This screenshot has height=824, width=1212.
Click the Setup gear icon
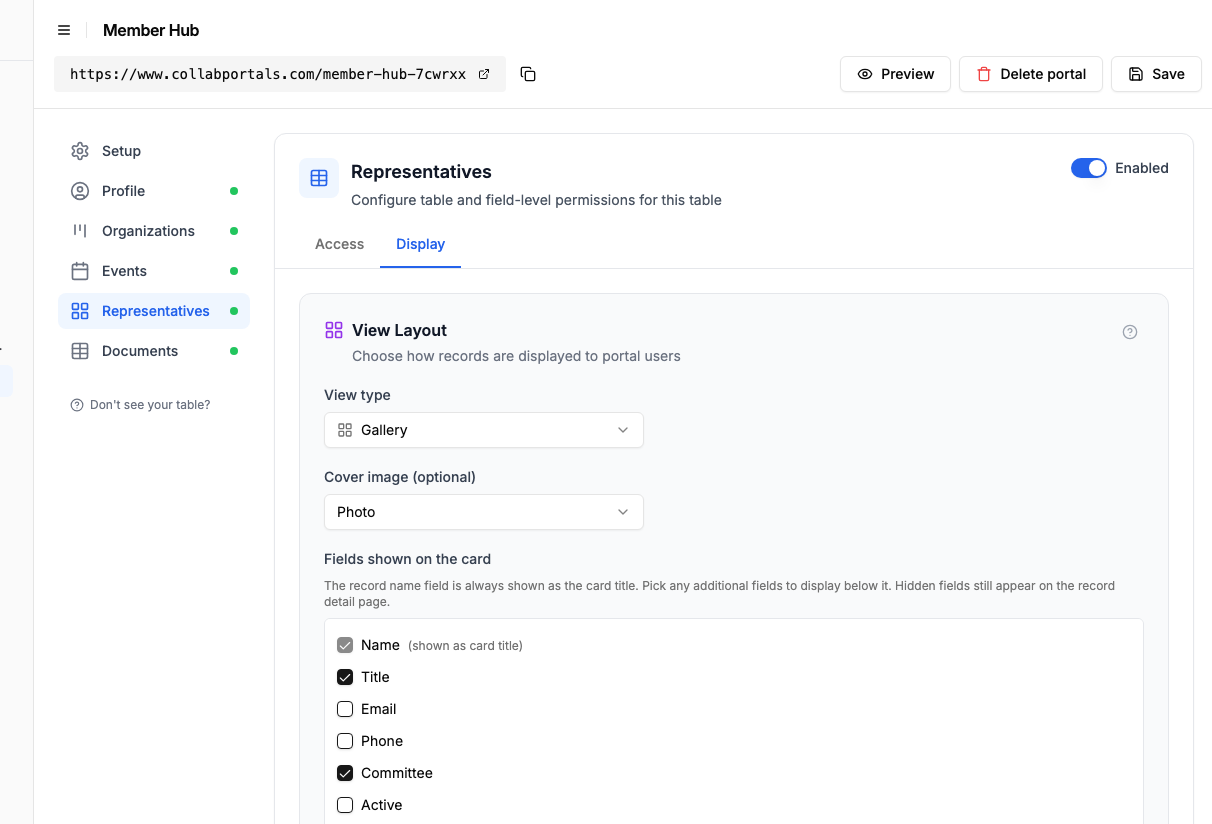pos(80,151)
